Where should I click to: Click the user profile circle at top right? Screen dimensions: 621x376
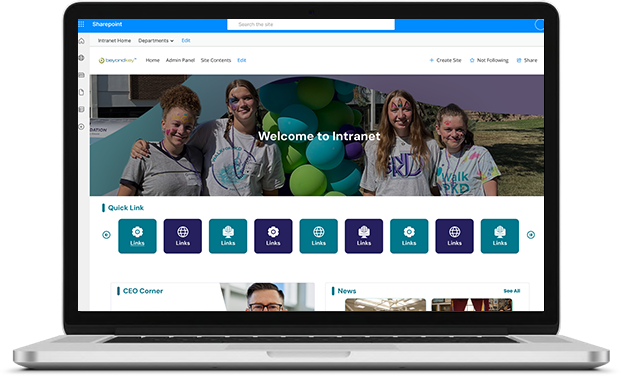(x=539, y=25)
